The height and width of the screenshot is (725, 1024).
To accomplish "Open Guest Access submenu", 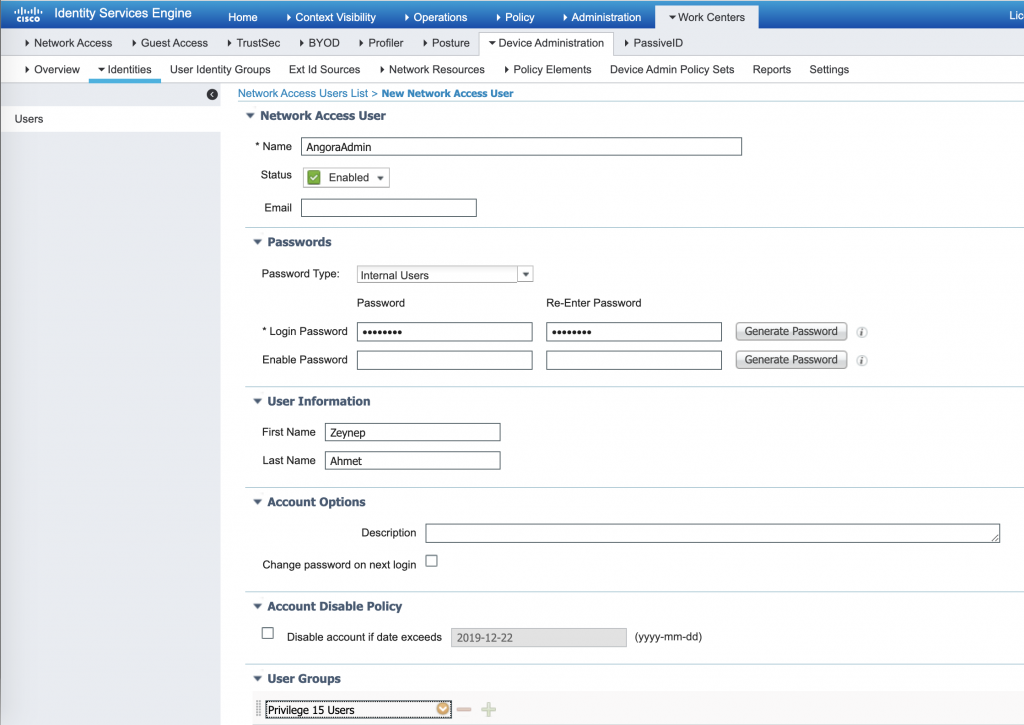I will (170, 43).
